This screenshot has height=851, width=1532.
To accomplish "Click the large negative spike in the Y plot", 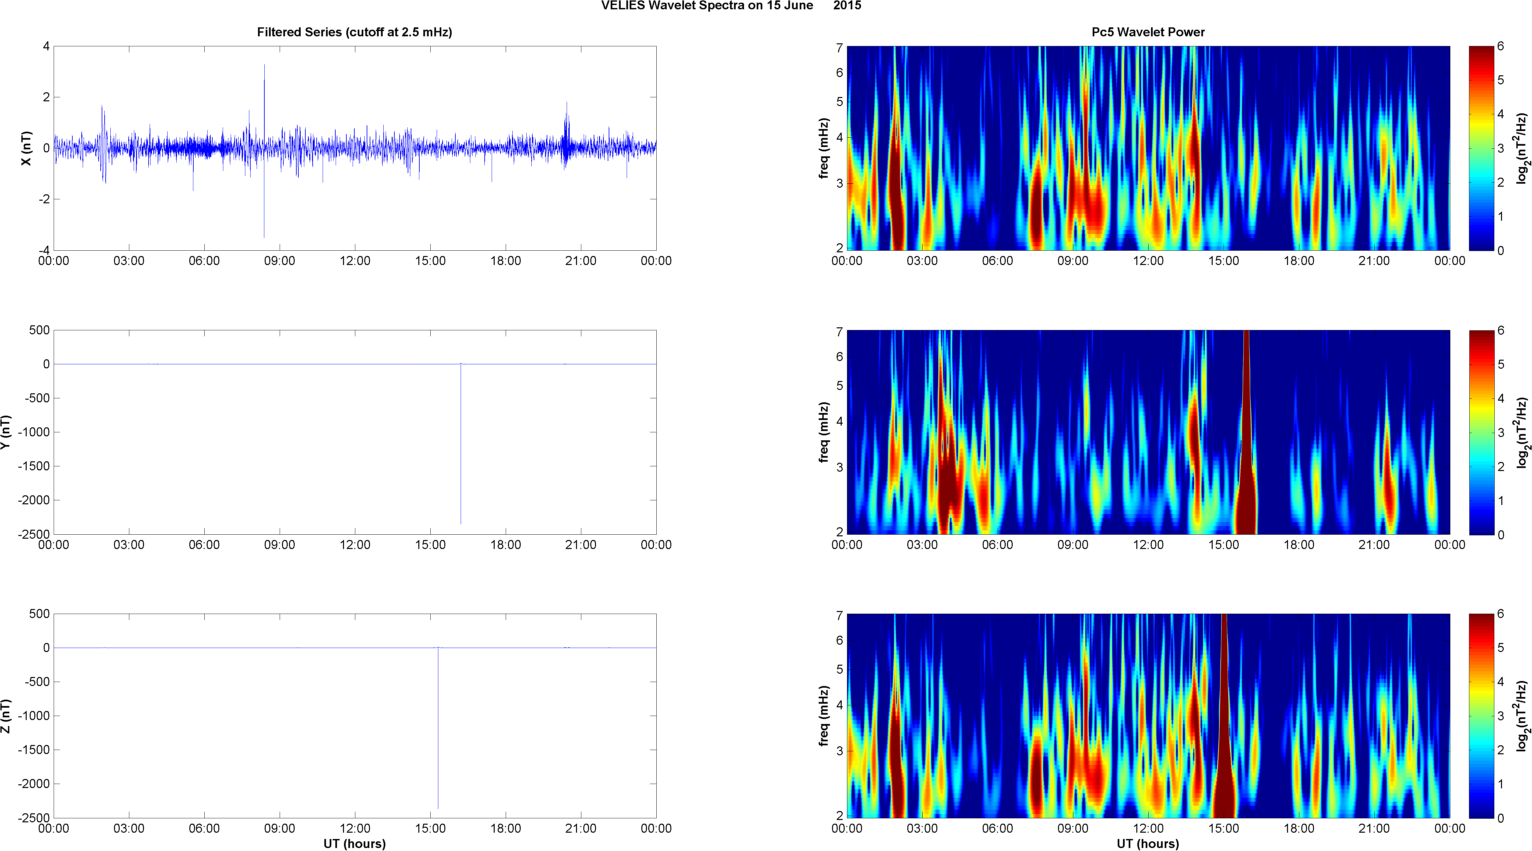I will click(x=461, y=445).
